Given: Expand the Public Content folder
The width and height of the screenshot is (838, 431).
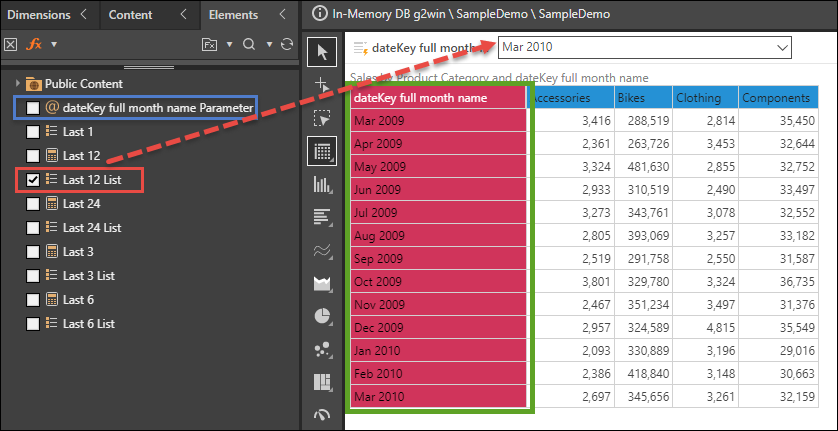Looking at the screenshot, I should point(18,84).
